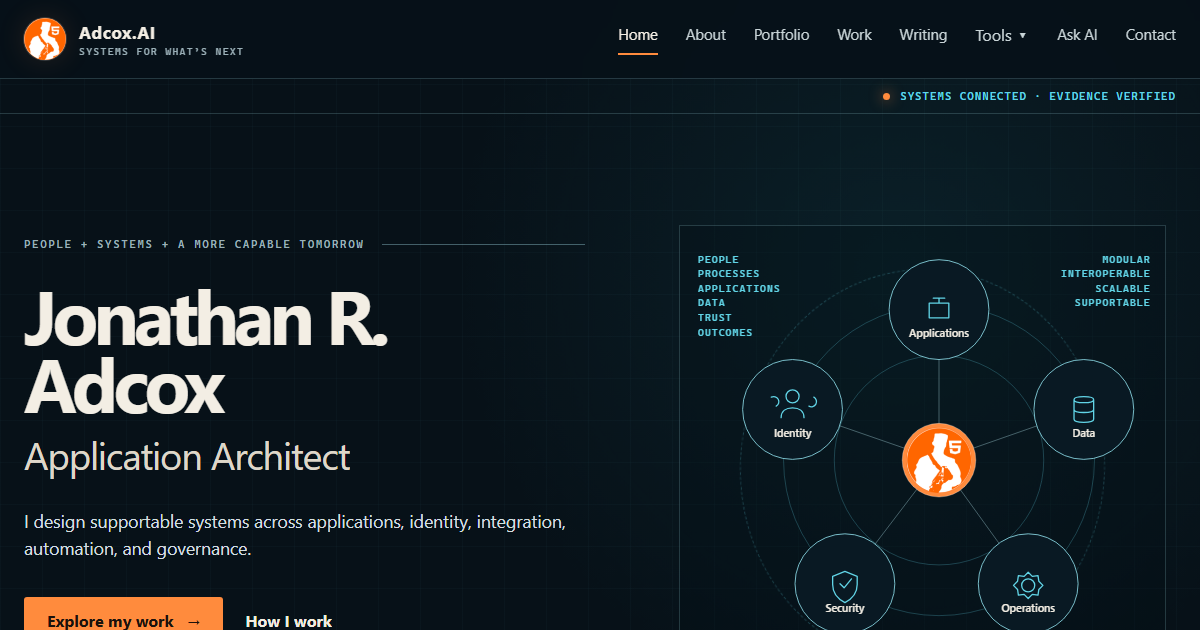
Task: Go to the Contact page
Action: 1151,35
